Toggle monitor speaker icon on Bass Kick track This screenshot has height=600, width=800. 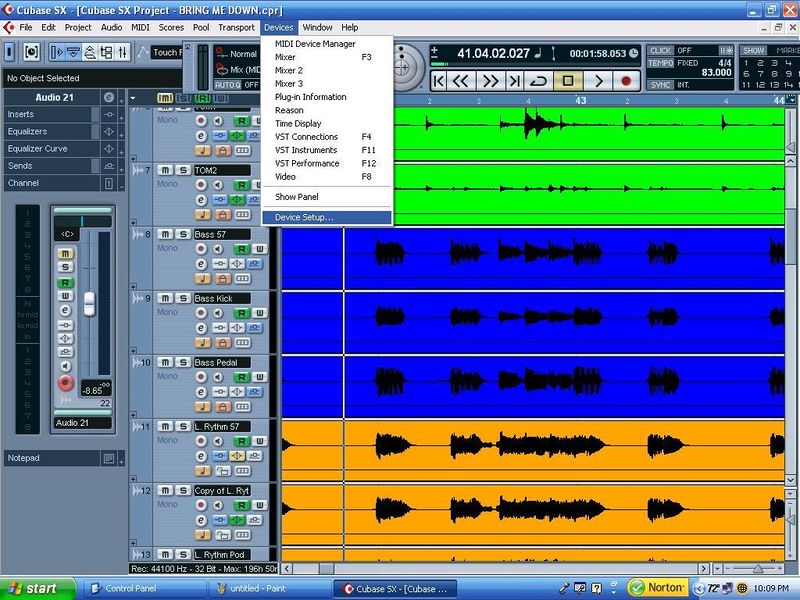tap(218, 313)
